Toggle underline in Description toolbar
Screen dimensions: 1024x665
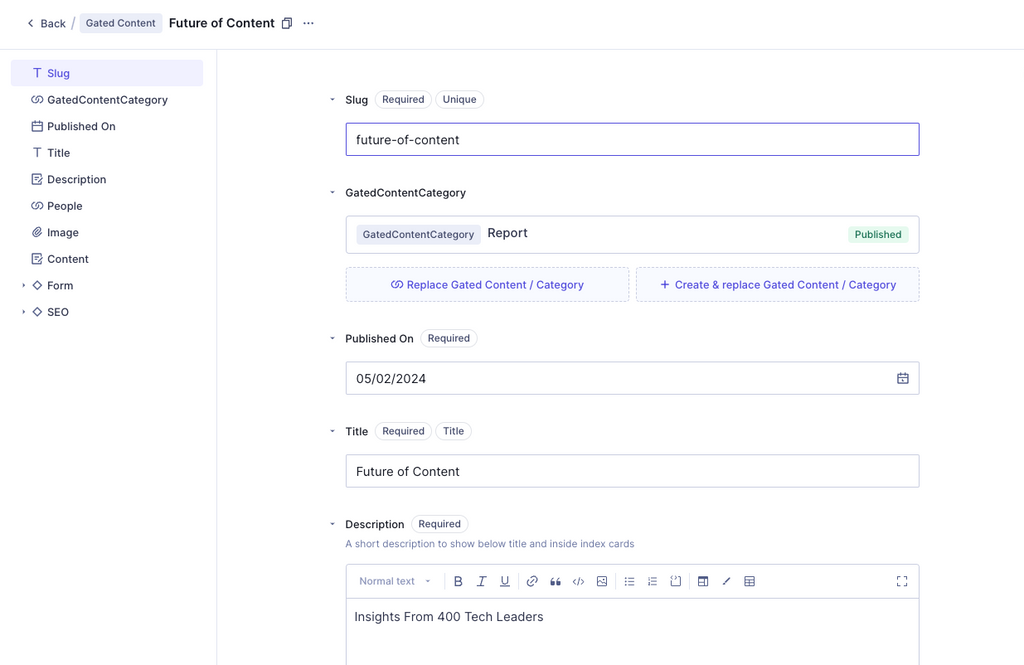pos(504,581)
